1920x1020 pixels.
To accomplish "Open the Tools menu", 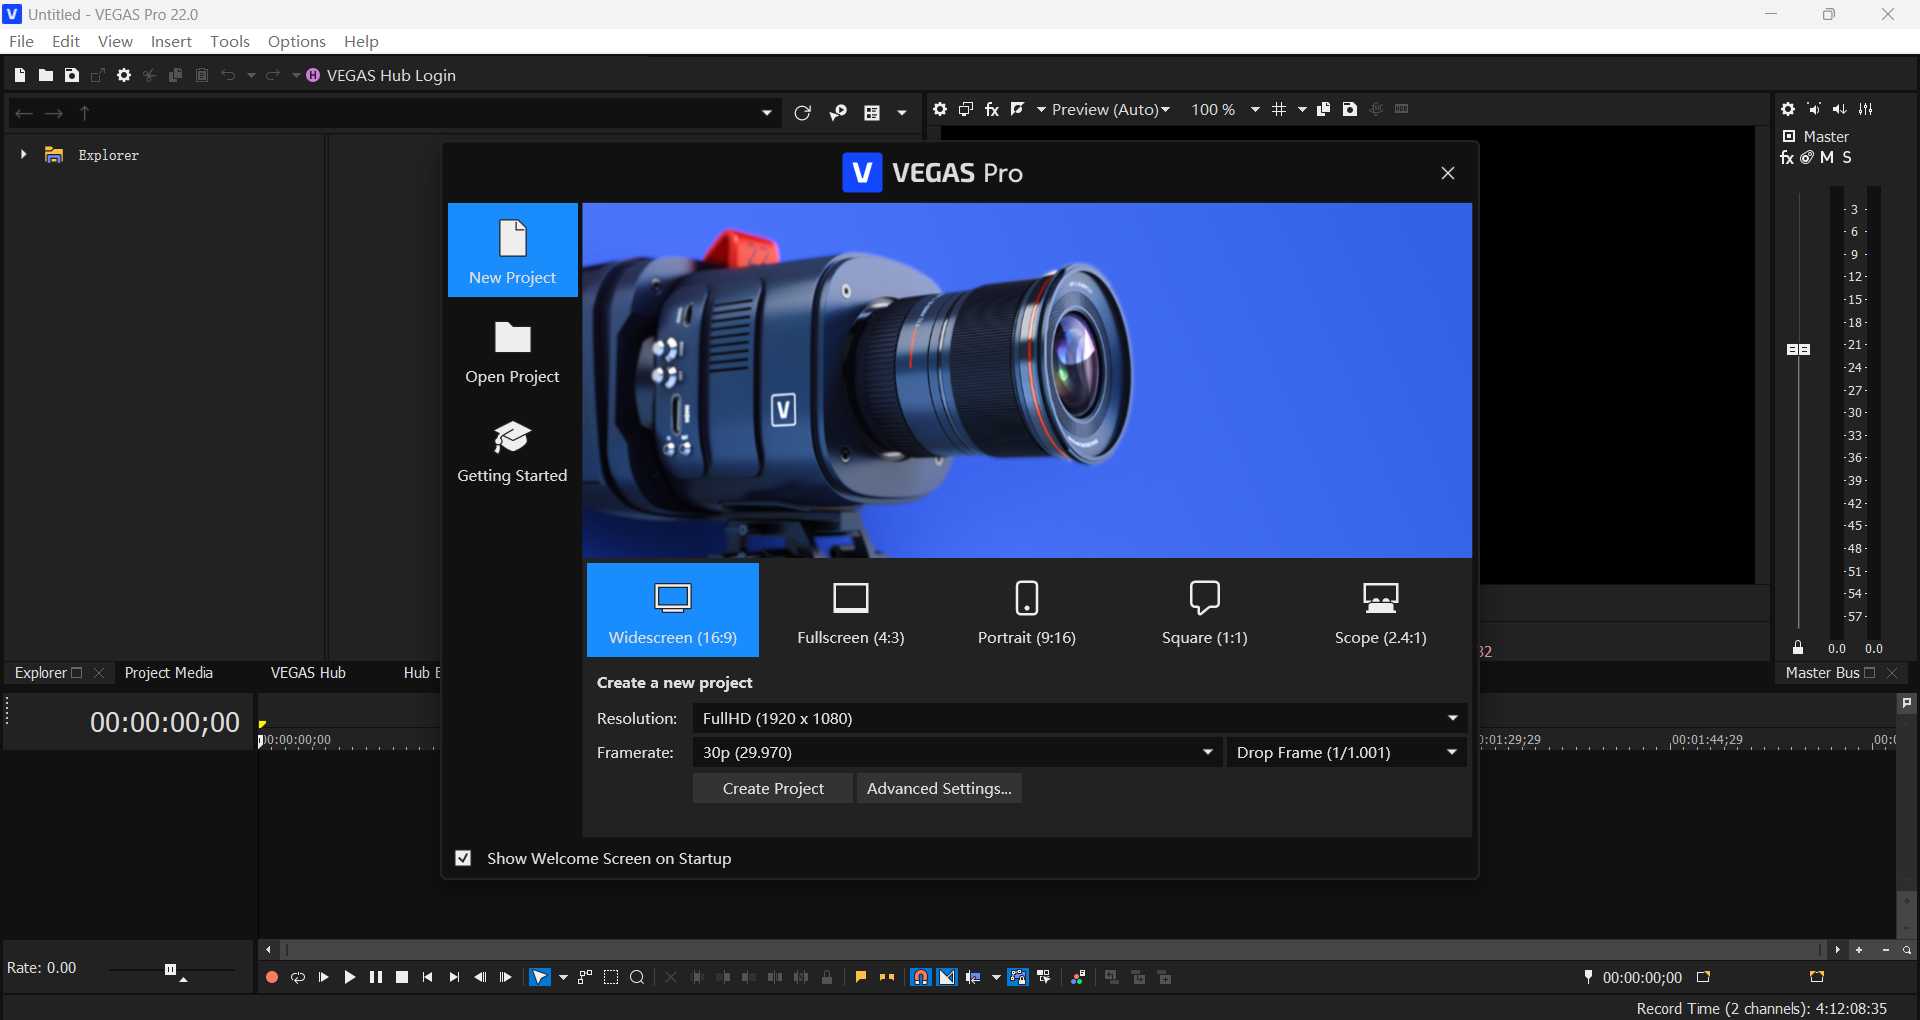I will [230, 41].
